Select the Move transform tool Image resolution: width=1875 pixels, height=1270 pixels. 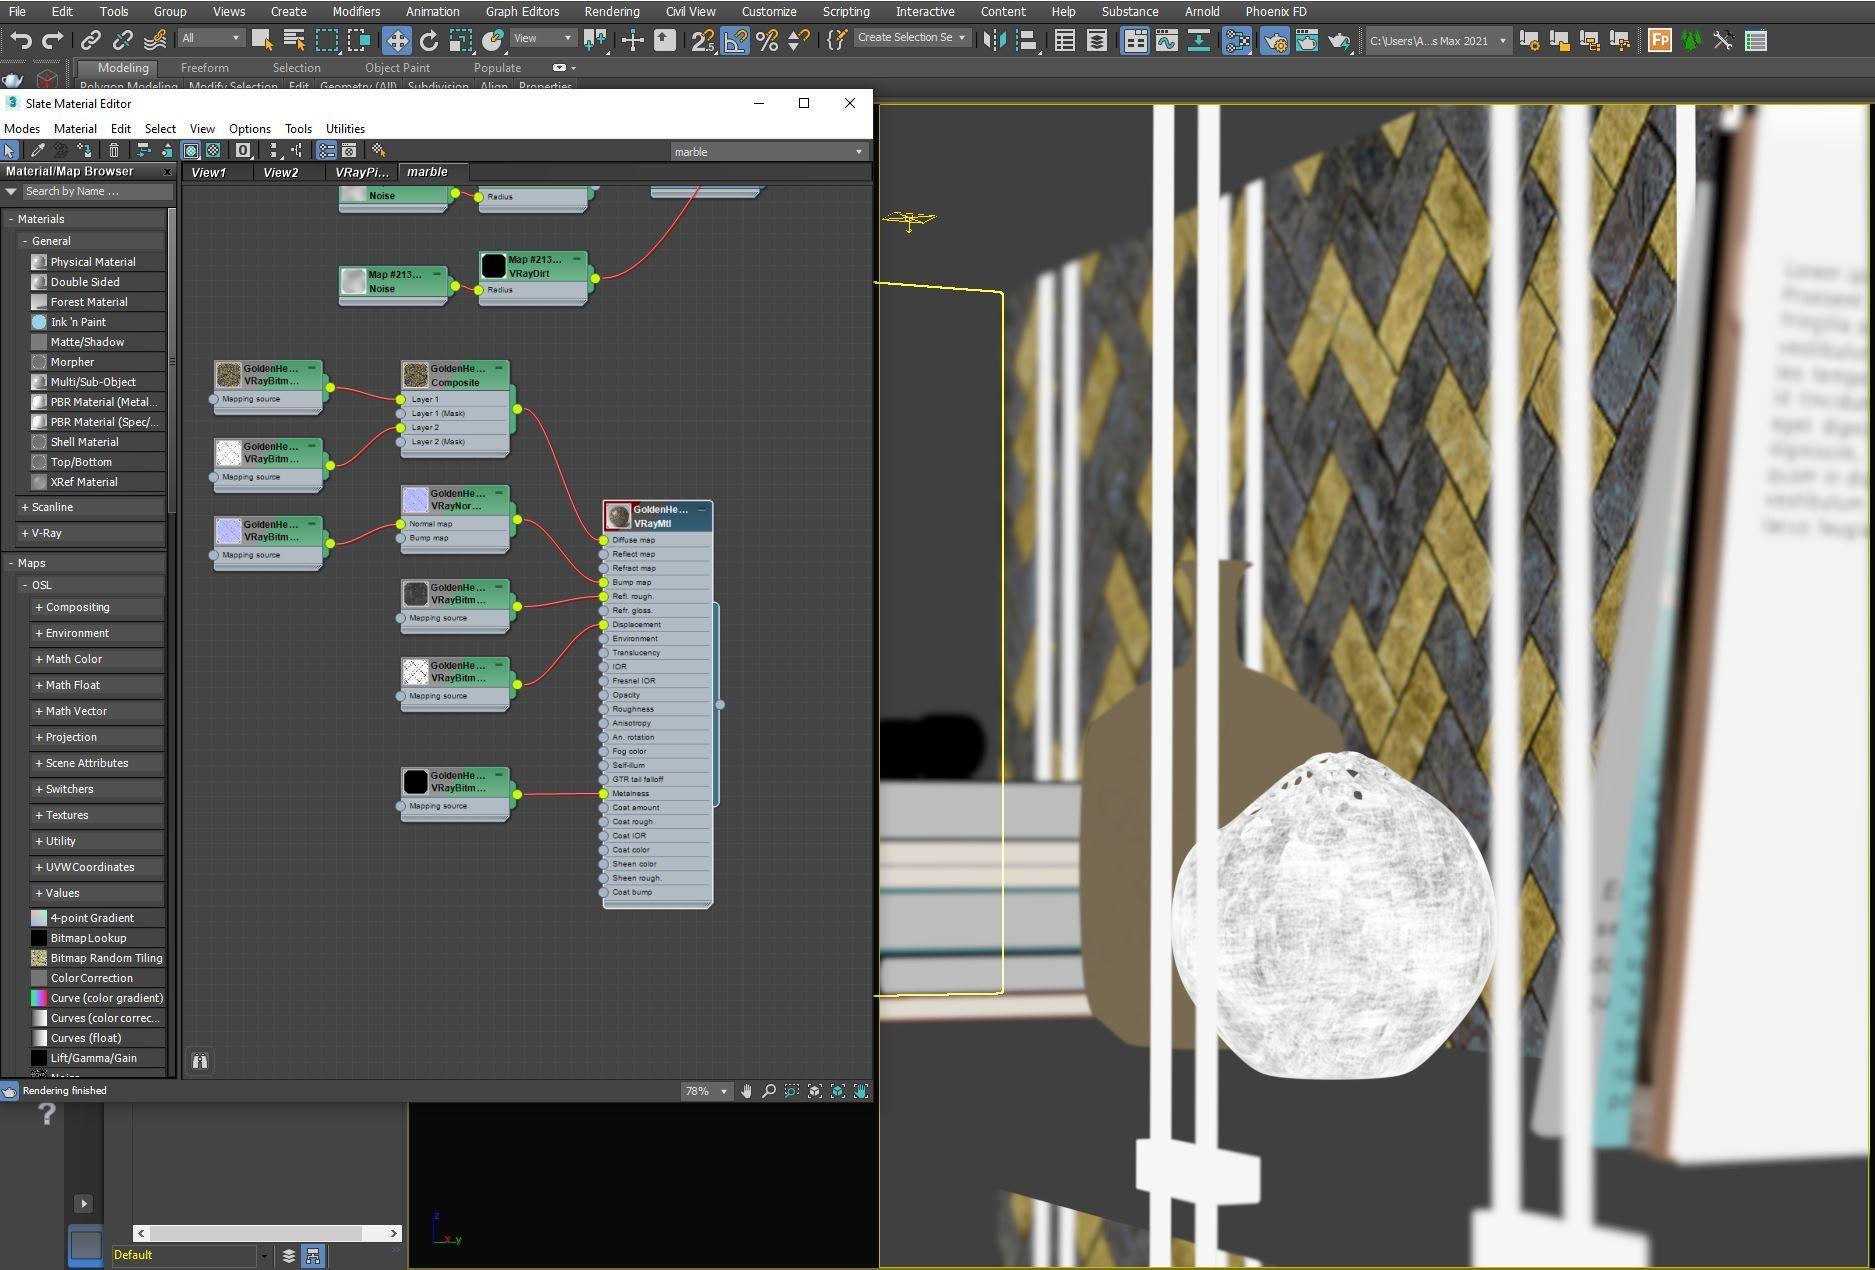click(x=397, y=40)
